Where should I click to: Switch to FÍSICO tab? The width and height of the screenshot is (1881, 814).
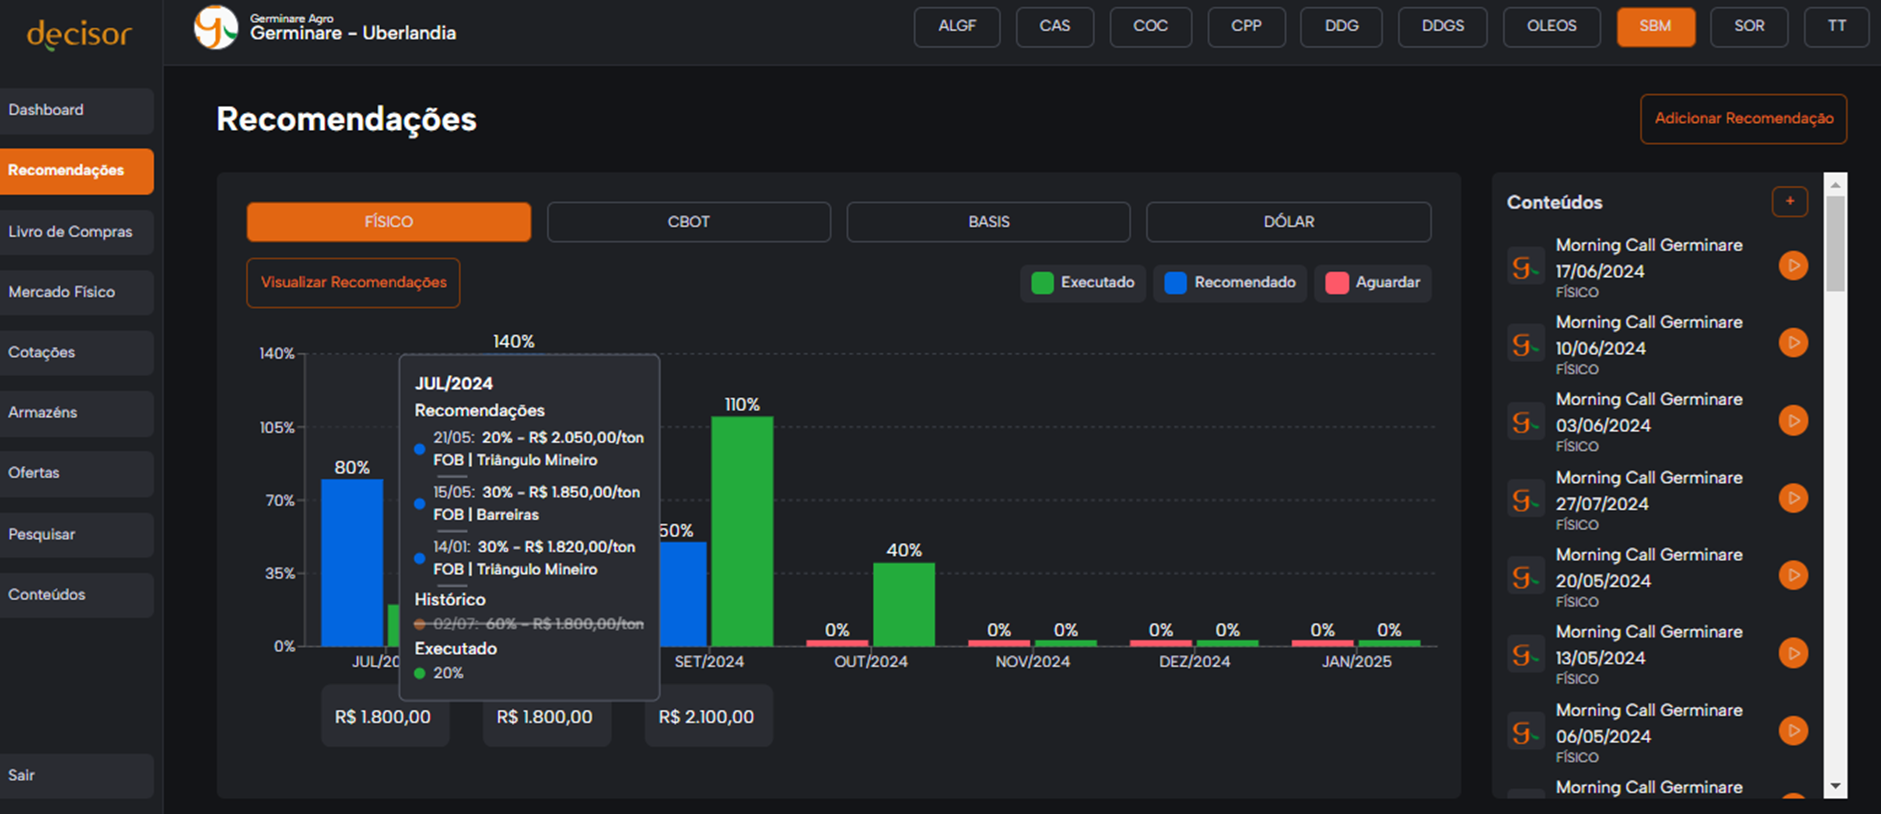[x=389, y=222]
